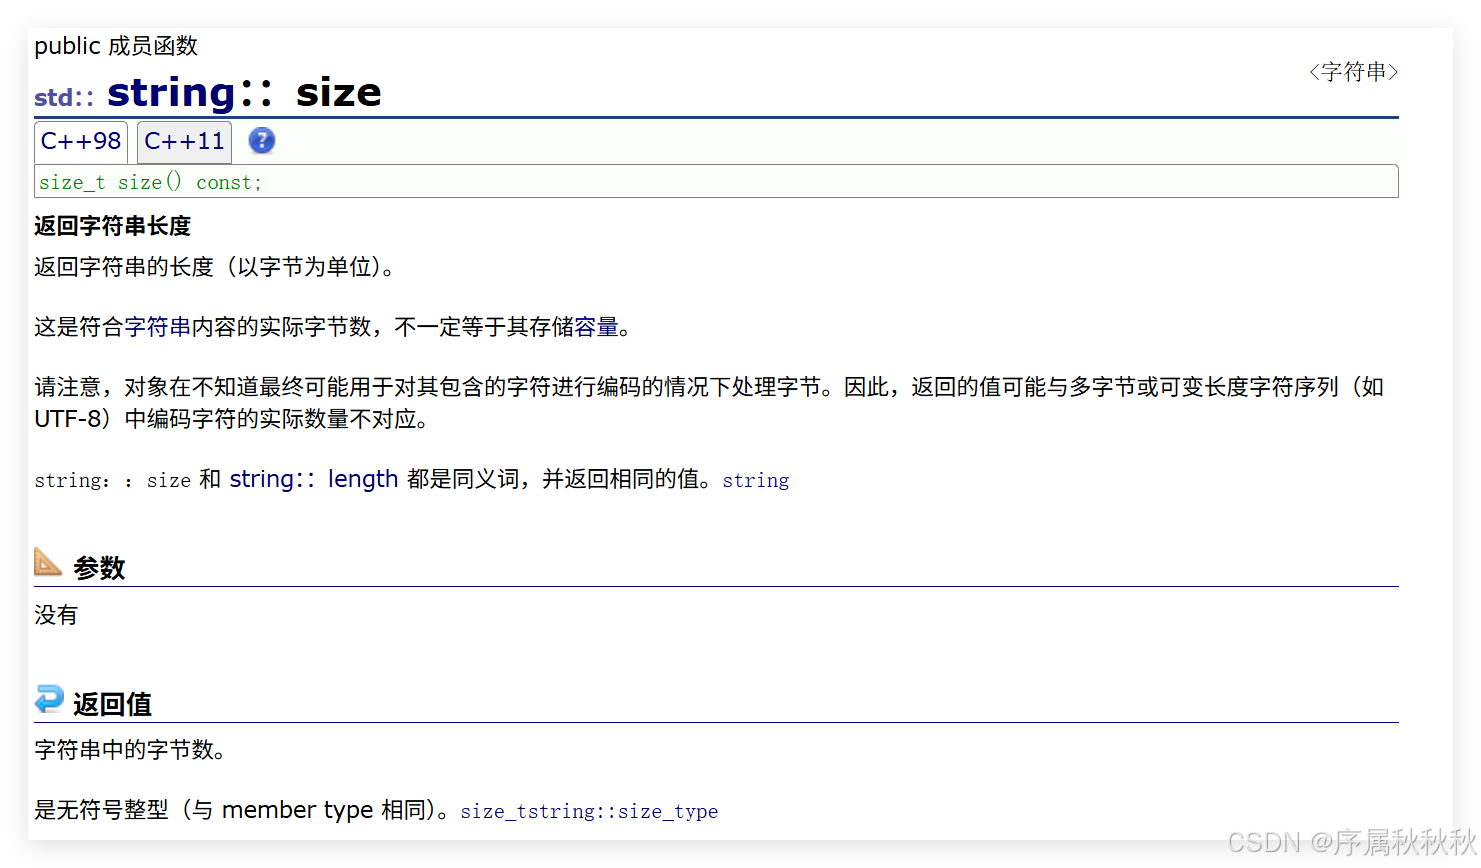
Task: Click the std::string::size page title
Action: [208, 91]
